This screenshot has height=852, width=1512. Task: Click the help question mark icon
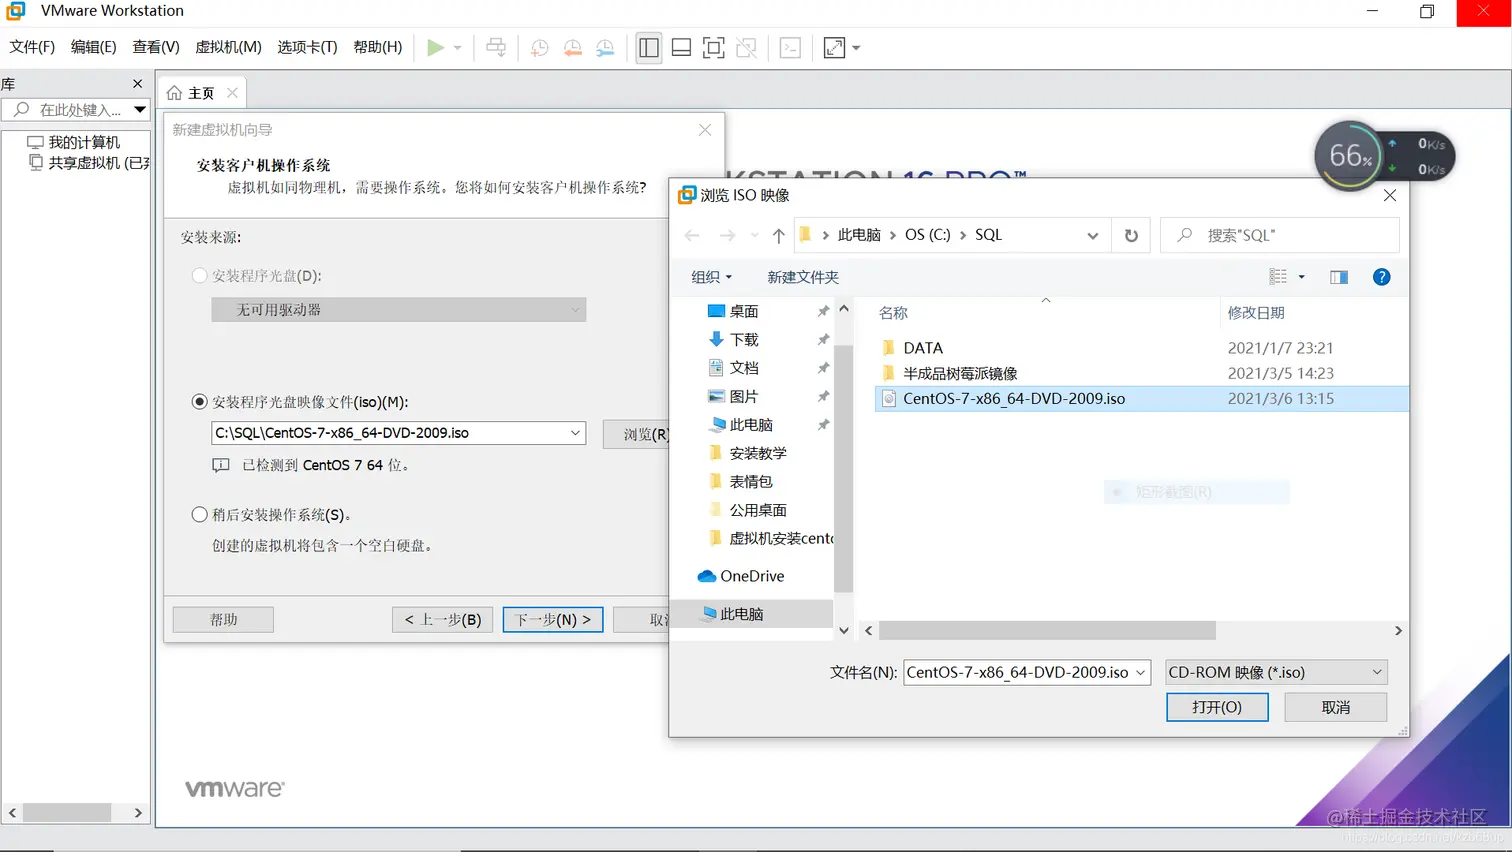1381,277
